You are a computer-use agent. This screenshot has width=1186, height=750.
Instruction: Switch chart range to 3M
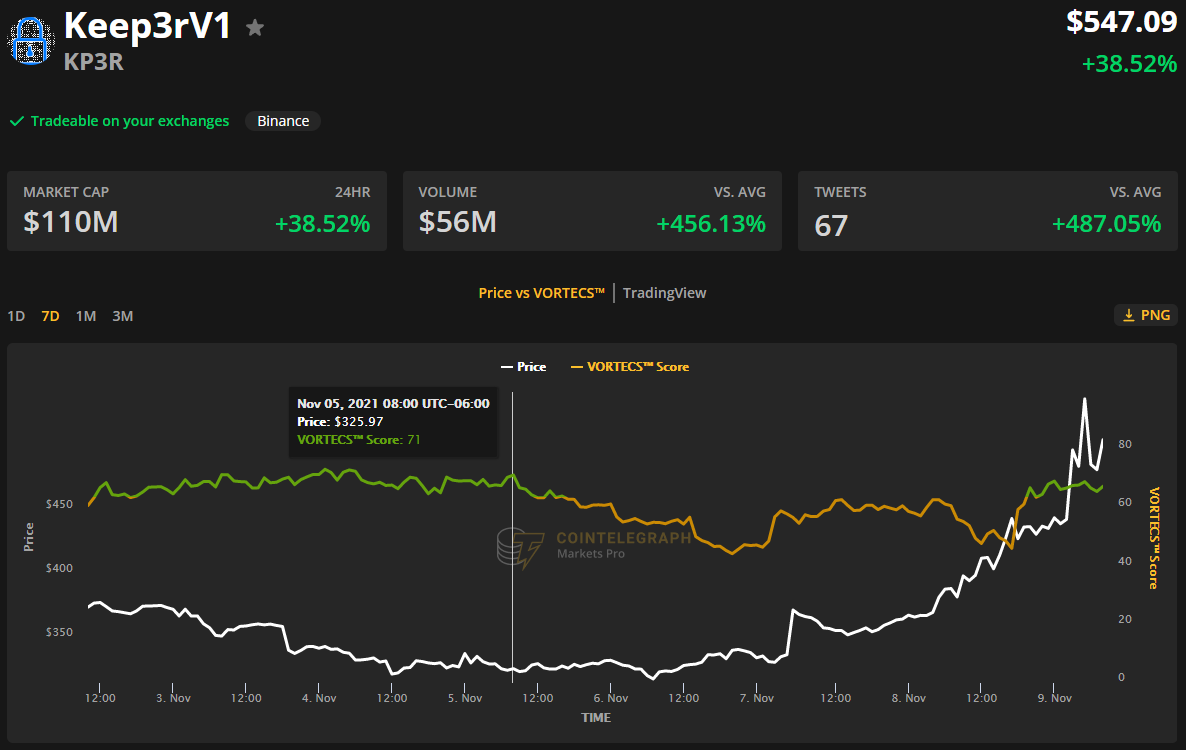coord(123,316)
